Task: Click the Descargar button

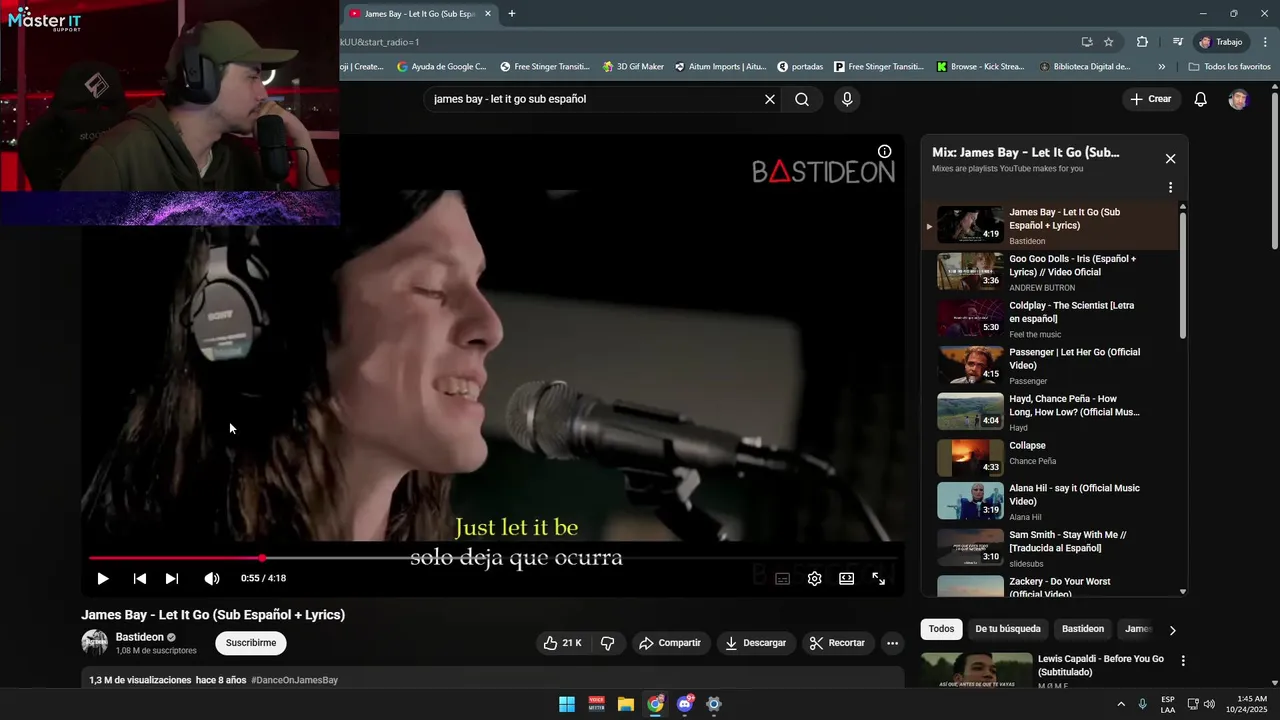Action: pos(756,643)
